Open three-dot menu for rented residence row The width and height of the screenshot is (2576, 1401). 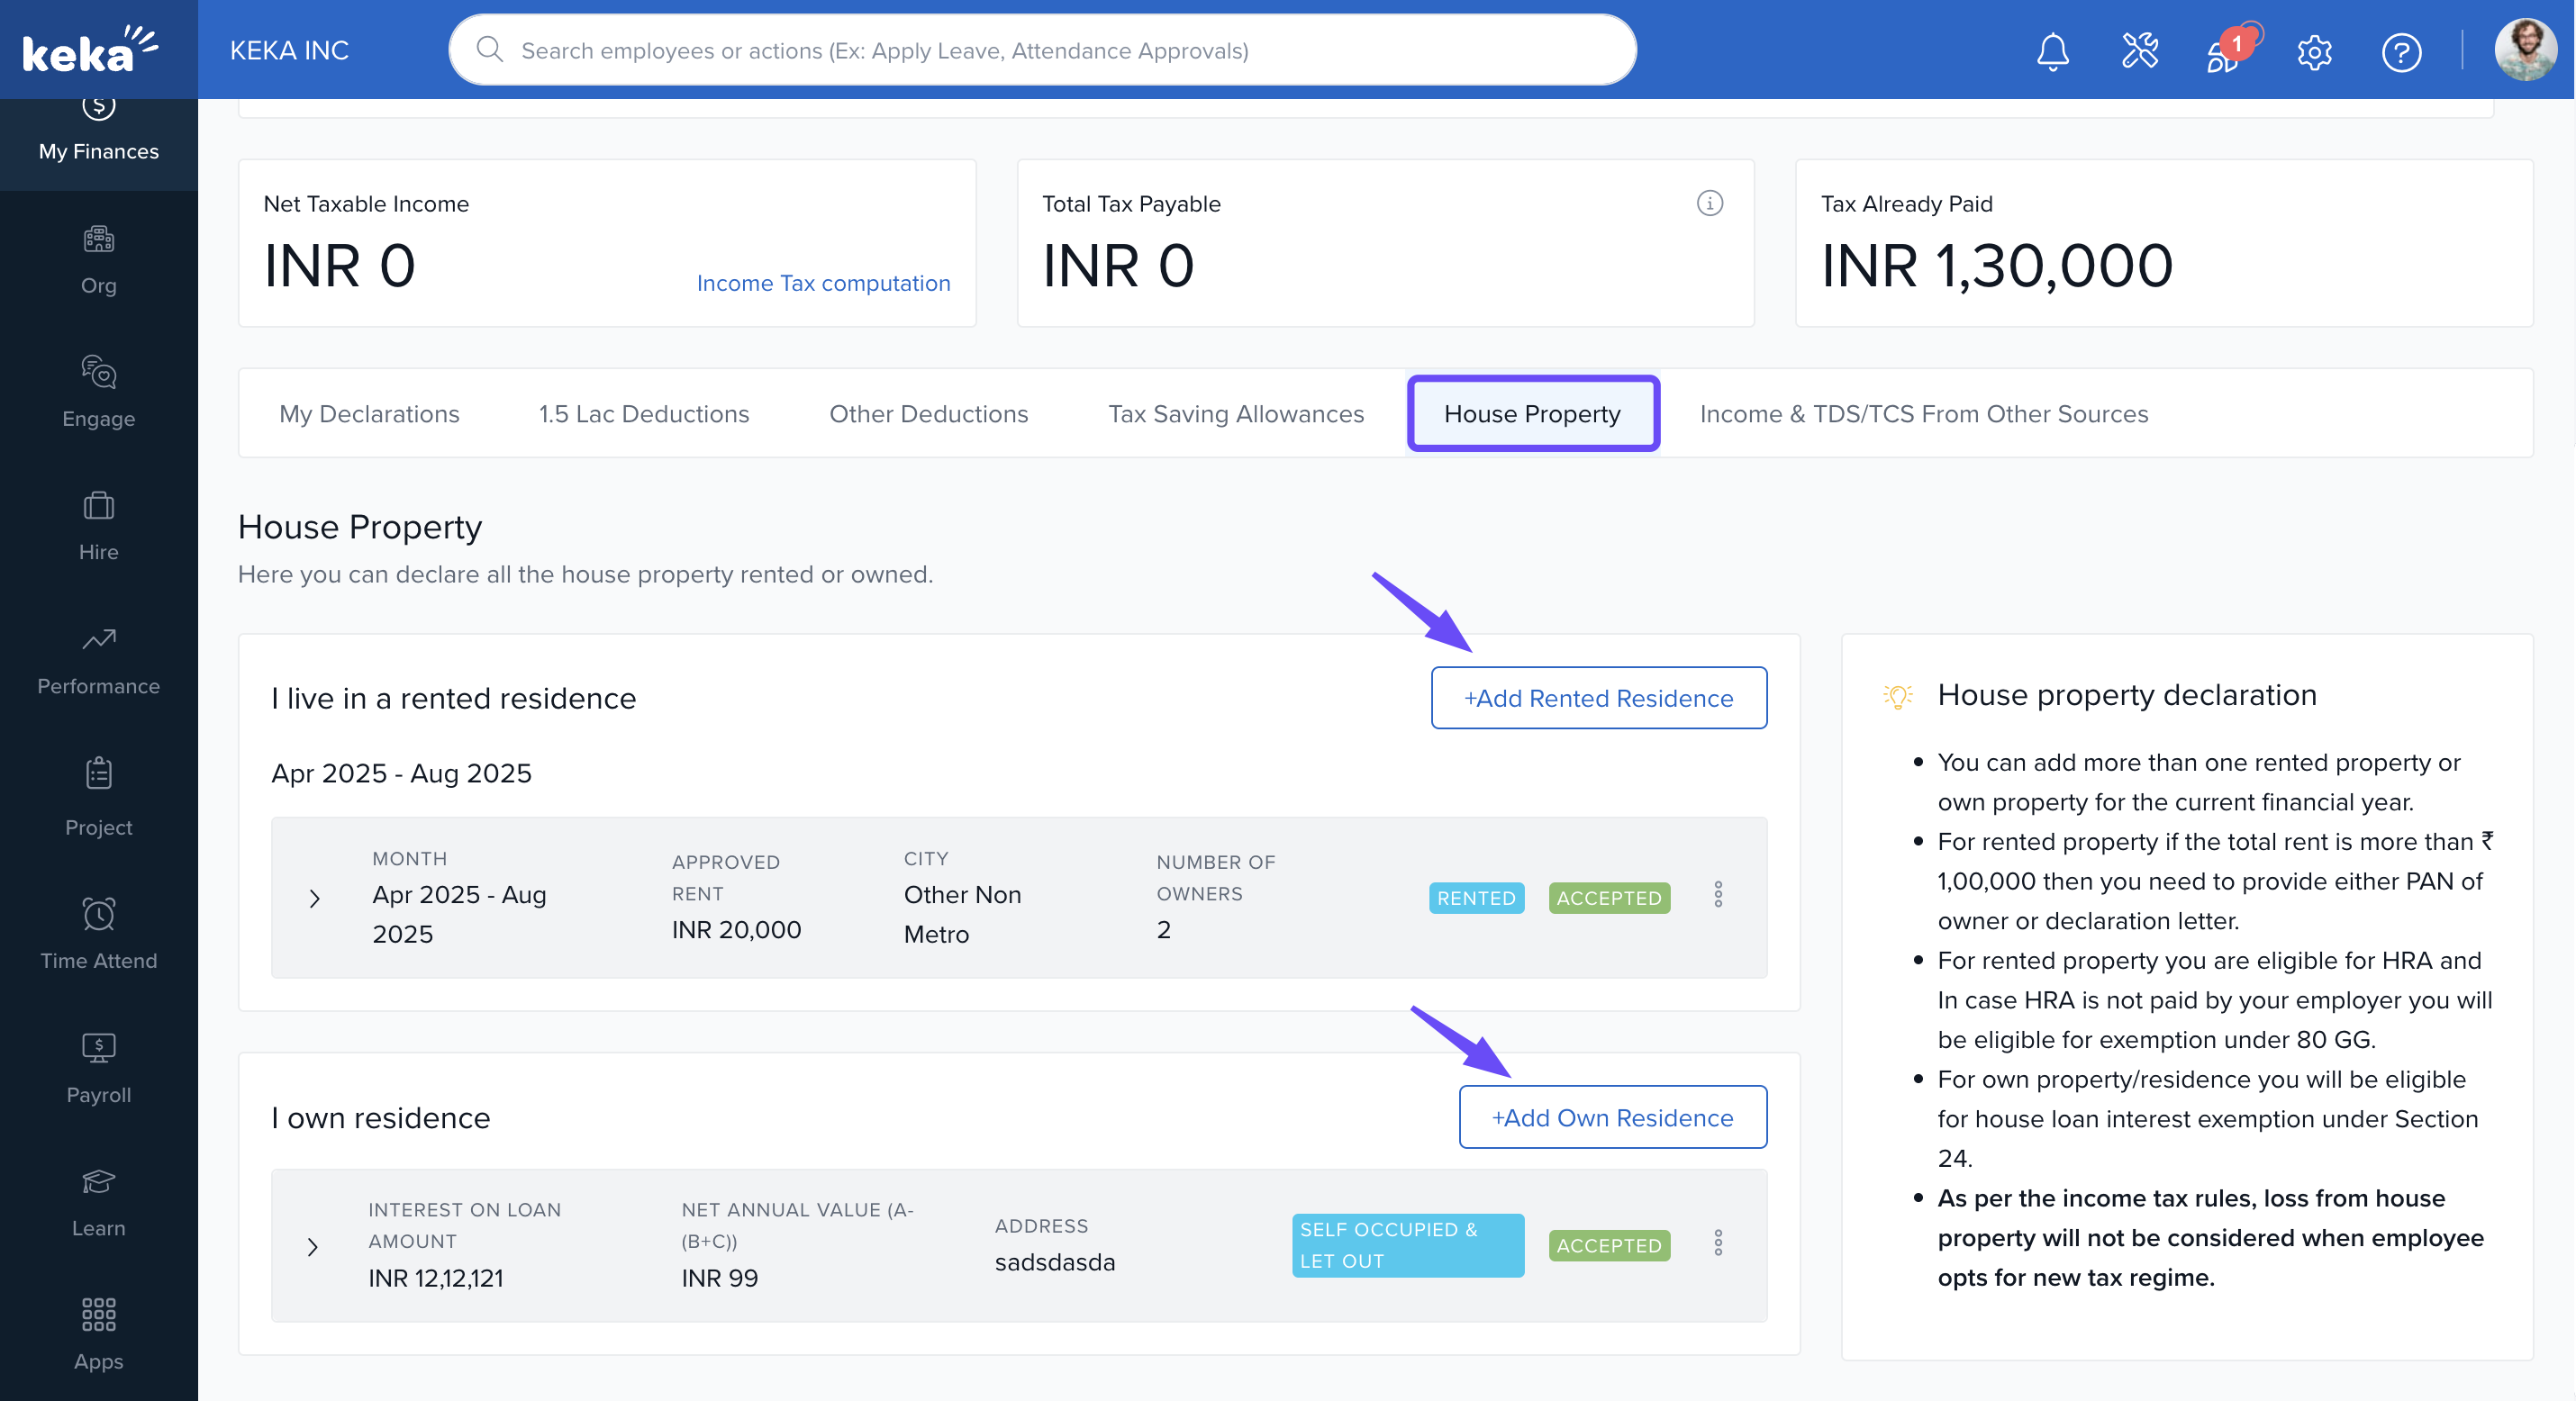tap(1717, 894)
